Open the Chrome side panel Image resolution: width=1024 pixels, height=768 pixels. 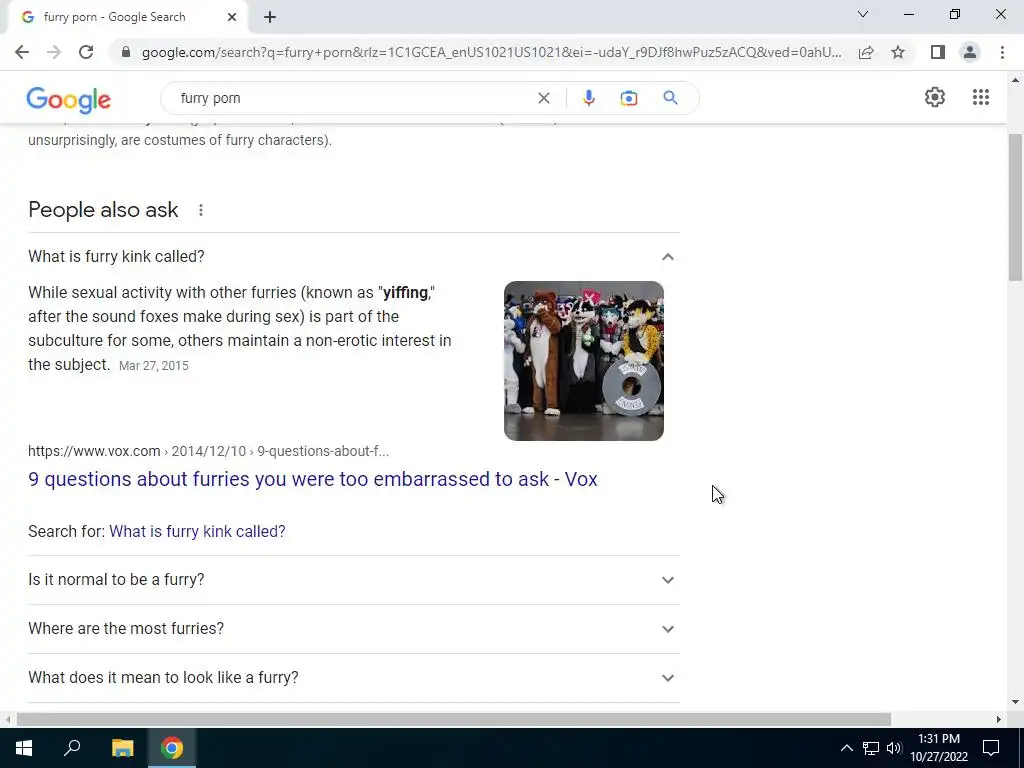pyautogui.click(x=937, y=52)
